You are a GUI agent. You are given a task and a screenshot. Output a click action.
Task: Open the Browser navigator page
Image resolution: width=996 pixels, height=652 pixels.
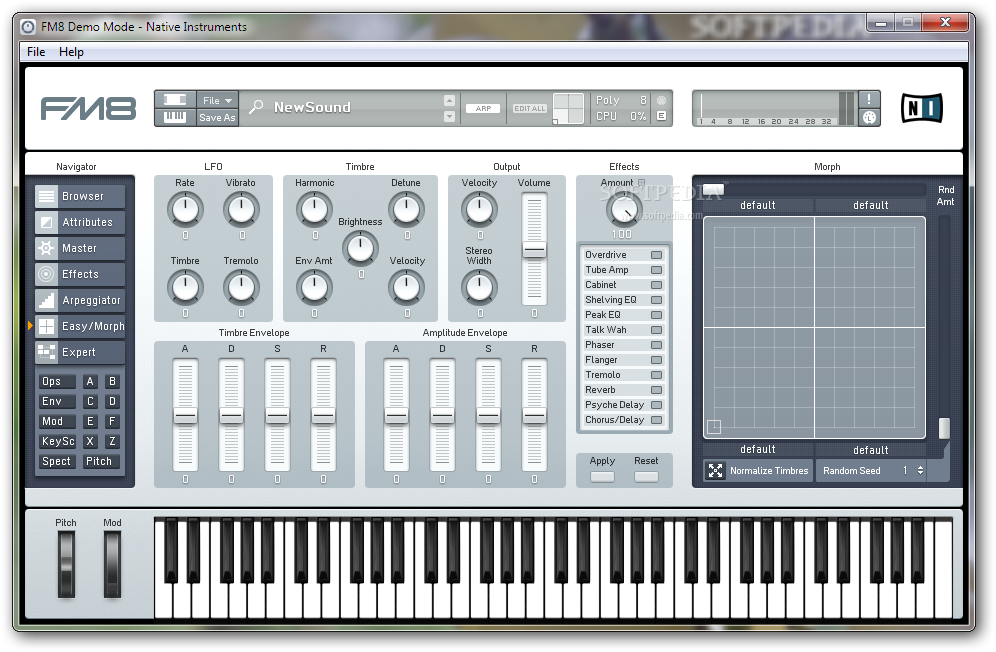pyautogui.click(x=80, y=196)
